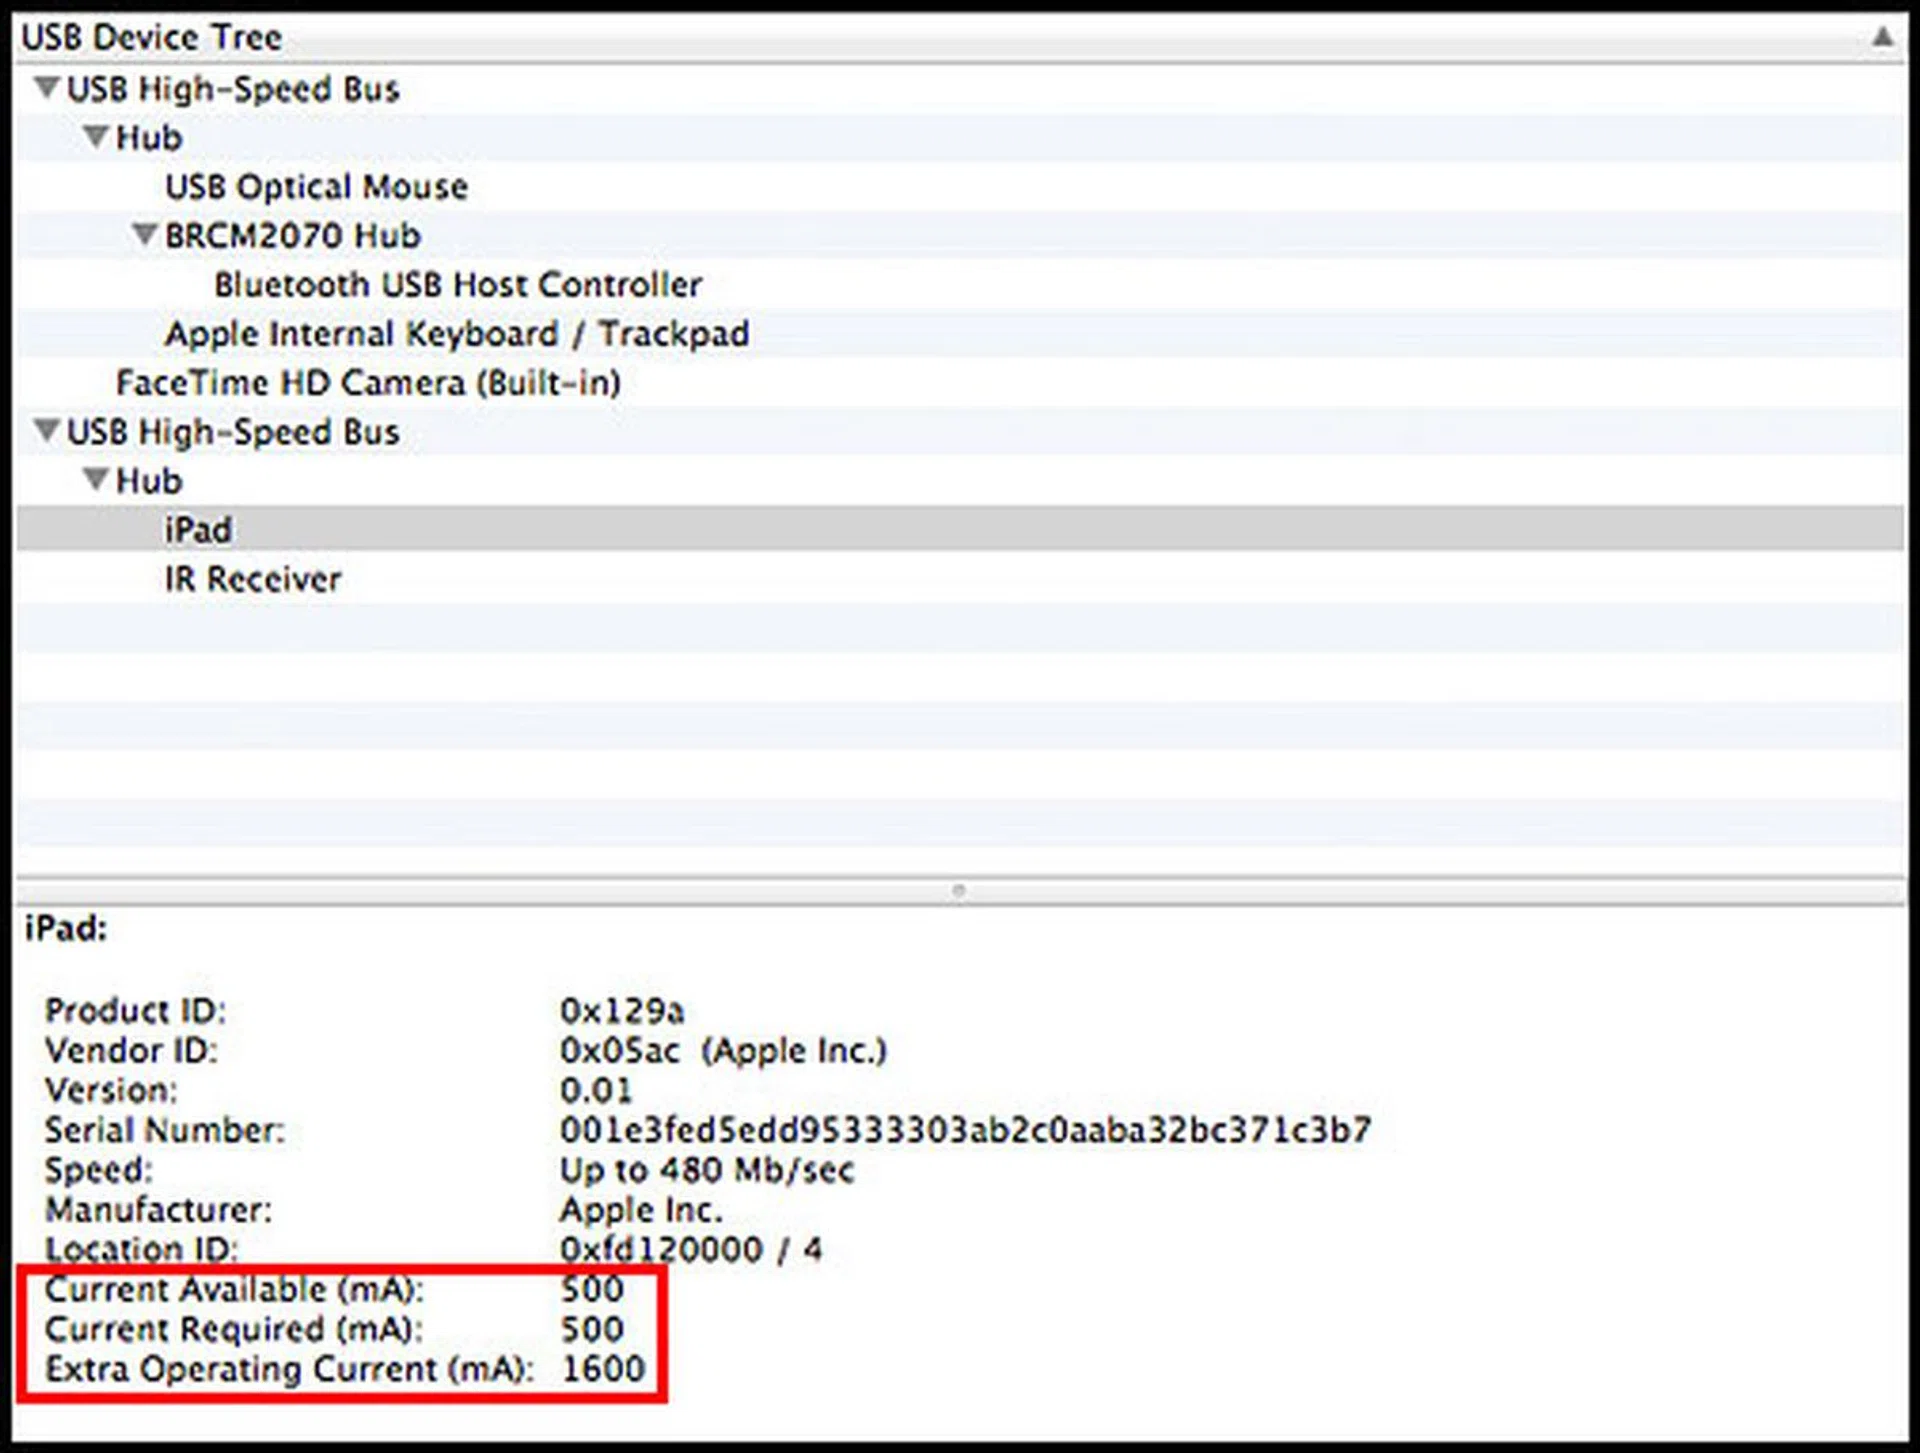Collapse the first Hub node
The image size is (1920, 1453).
click(x=95, y=137)
